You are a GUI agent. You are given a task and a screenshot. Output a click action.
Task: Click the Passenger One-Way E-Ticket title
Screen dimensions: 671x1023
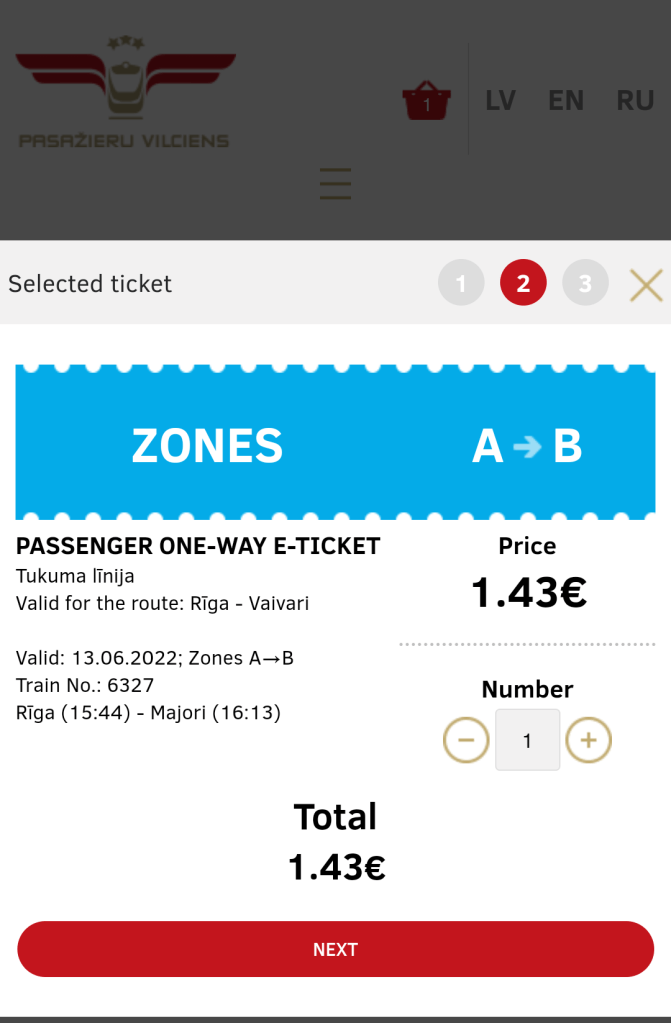click(x=198, y=546)
